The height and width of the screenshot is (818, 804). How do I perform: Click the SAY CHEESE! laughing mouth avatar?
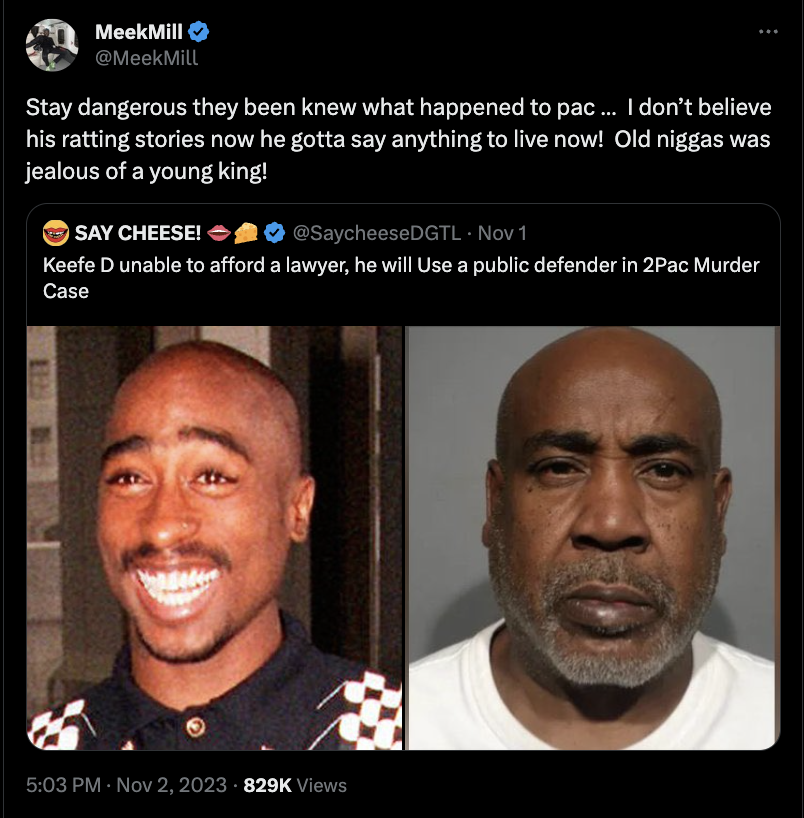pyautogui.click(x=56, y=233)
